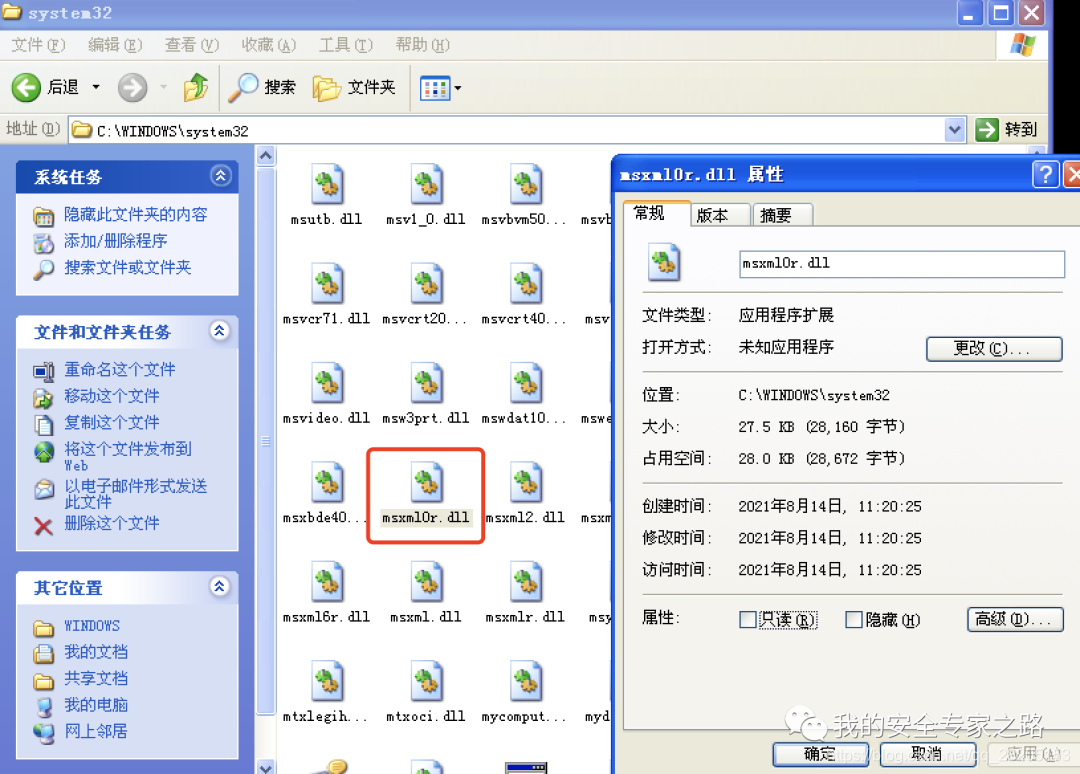
Task: Open the 编辑 menu
Action: [115, 45]
